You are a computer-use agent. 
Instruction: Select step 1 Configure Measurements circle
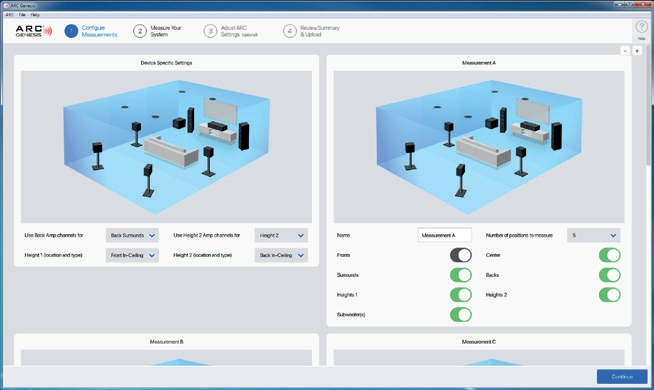(71, 31)
